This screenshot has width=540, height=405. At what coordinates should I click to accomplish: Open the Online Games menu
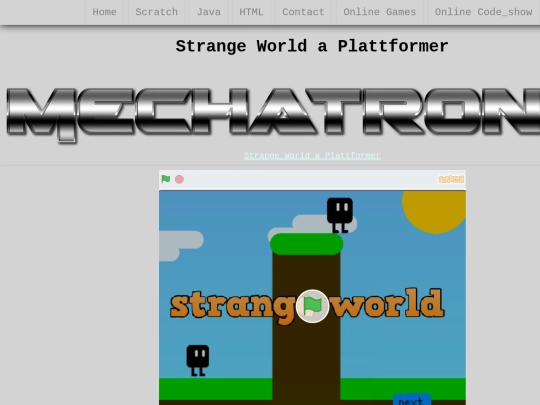pos(380,12)
